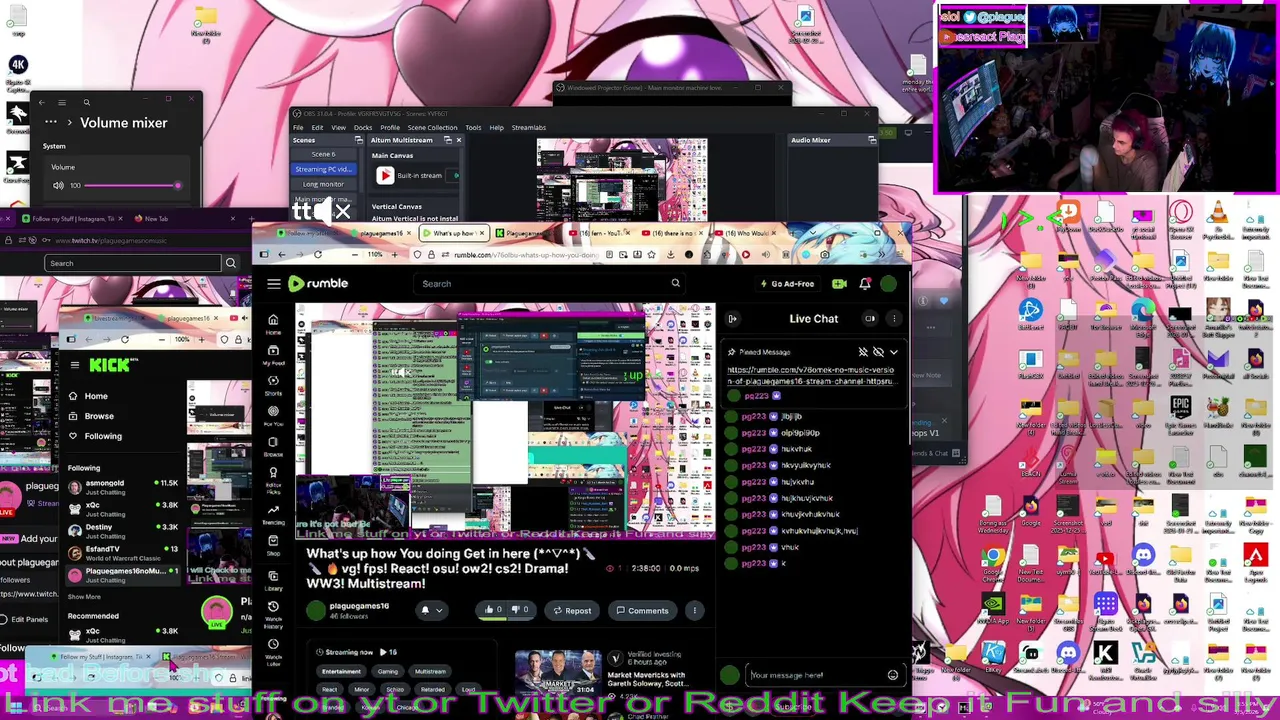Click the Rumble search magnifier icon

click(675, 284)
